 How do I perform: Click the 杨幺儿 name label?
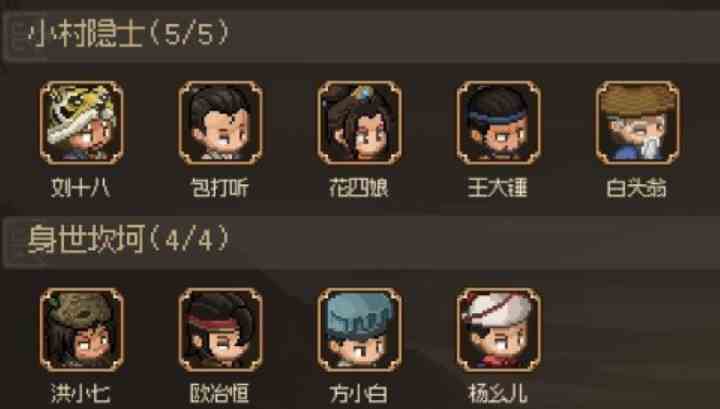498,394
